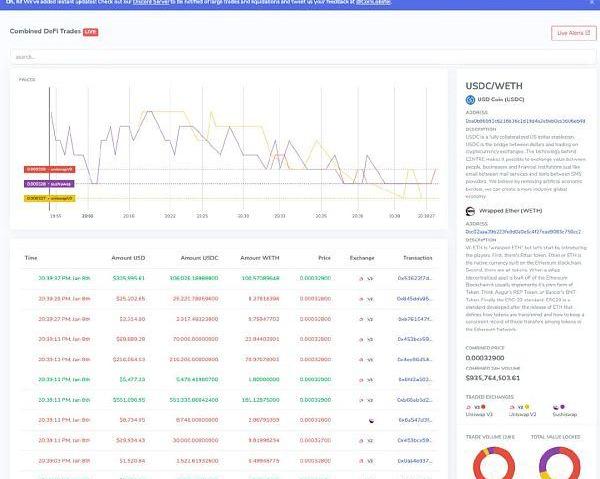Click the 20:39:27 PM timestamp in the trades table
Screen dimensions: 600x479
(64, 319)
